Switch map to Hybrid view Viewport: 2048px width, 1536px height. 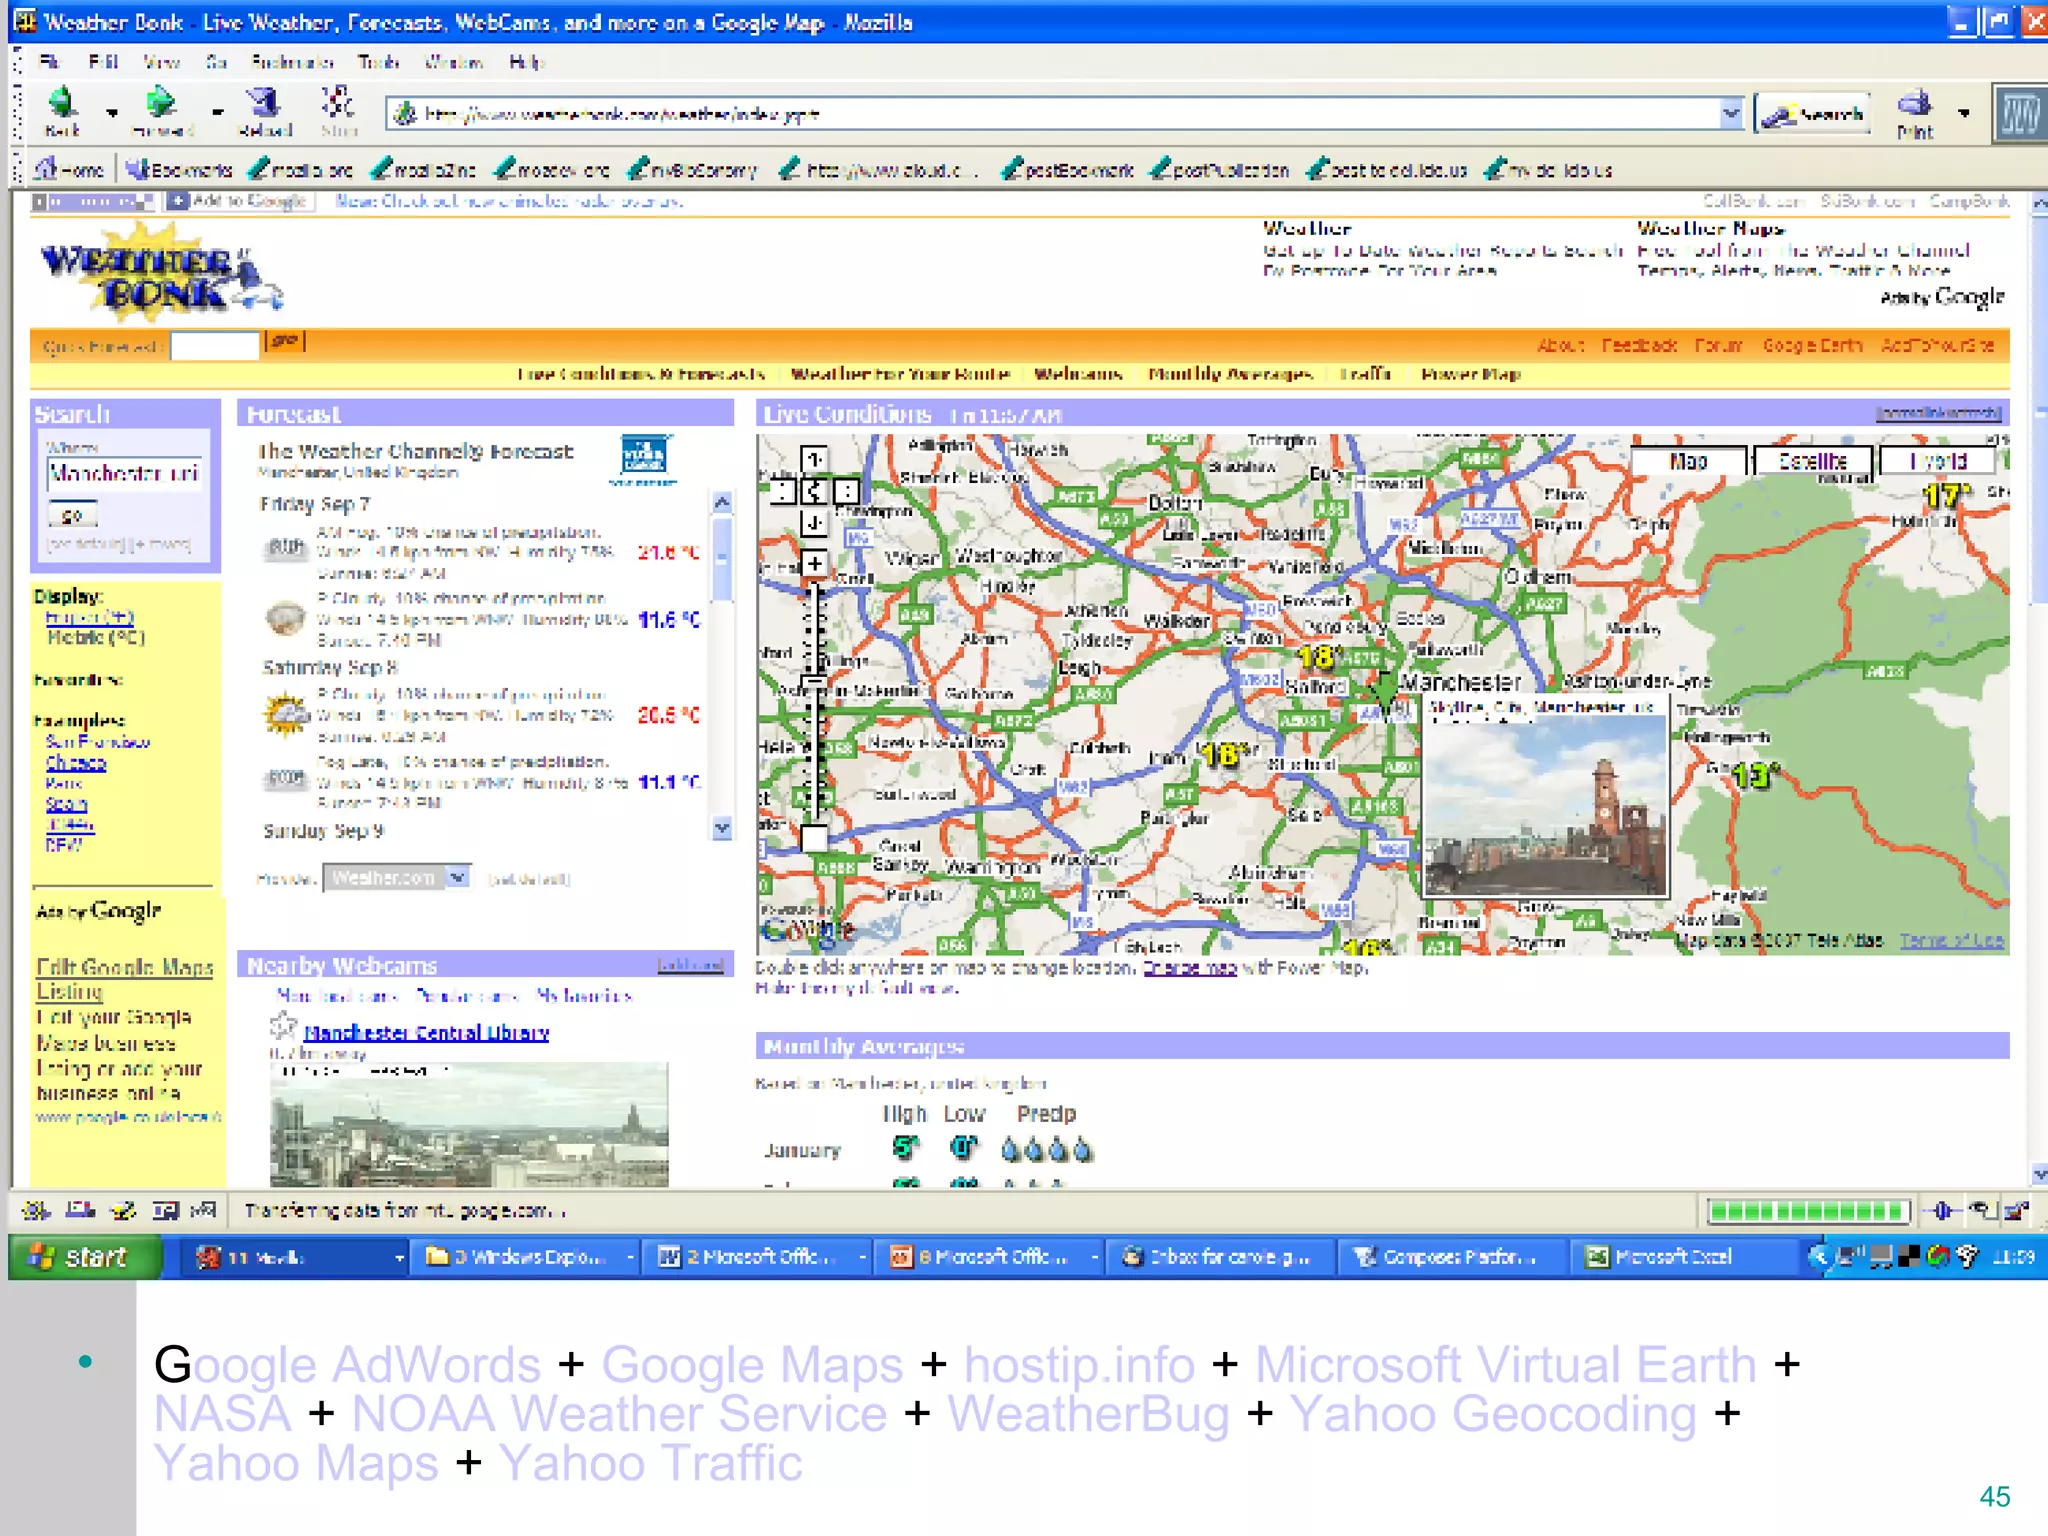pos(1938,461)
